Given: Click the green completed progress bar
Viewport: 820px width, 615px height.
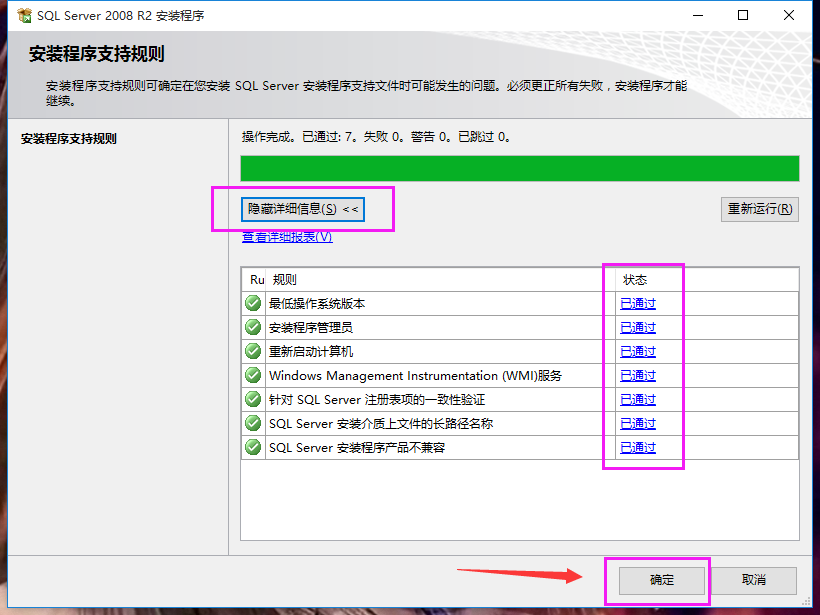Looking at the screenshot, I should [x=520, y=168].
